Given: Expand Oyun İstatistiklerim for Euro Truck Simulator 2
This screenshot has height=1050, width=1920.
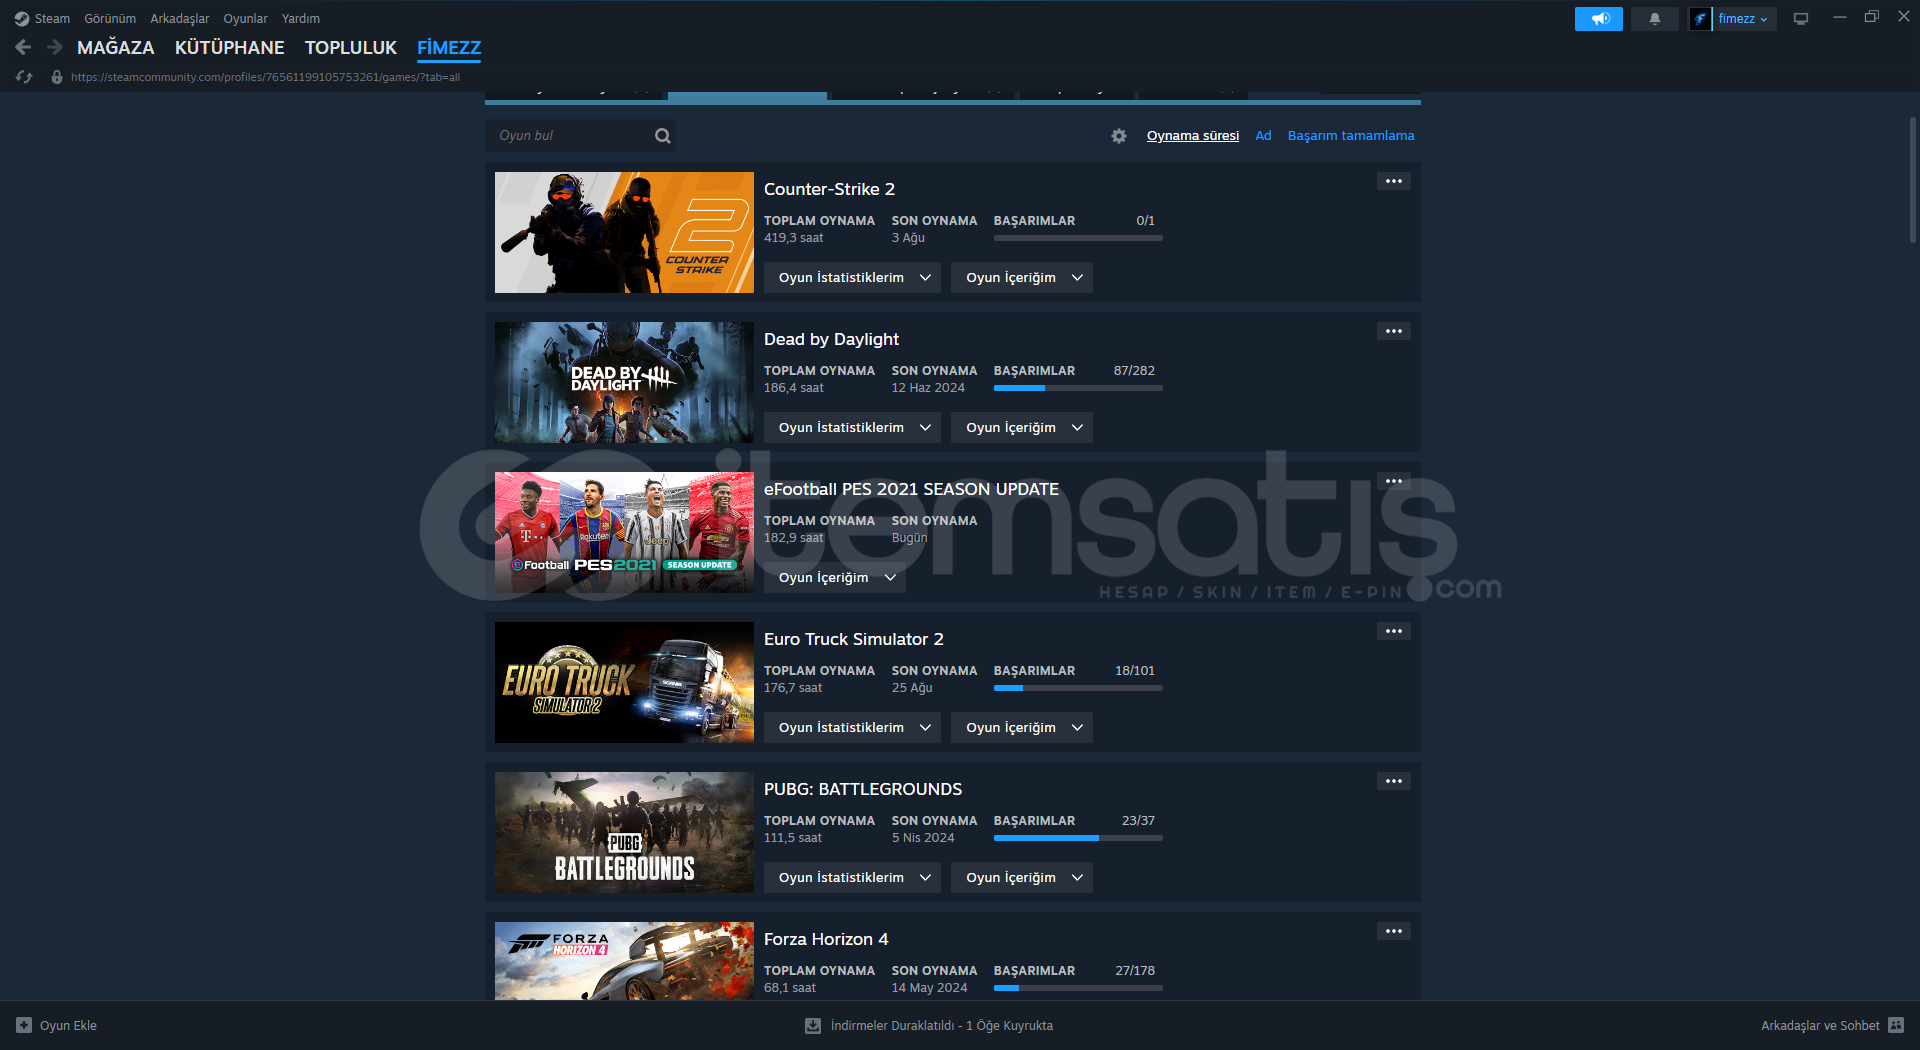Looking at the screenshot, I should point(853,728).
